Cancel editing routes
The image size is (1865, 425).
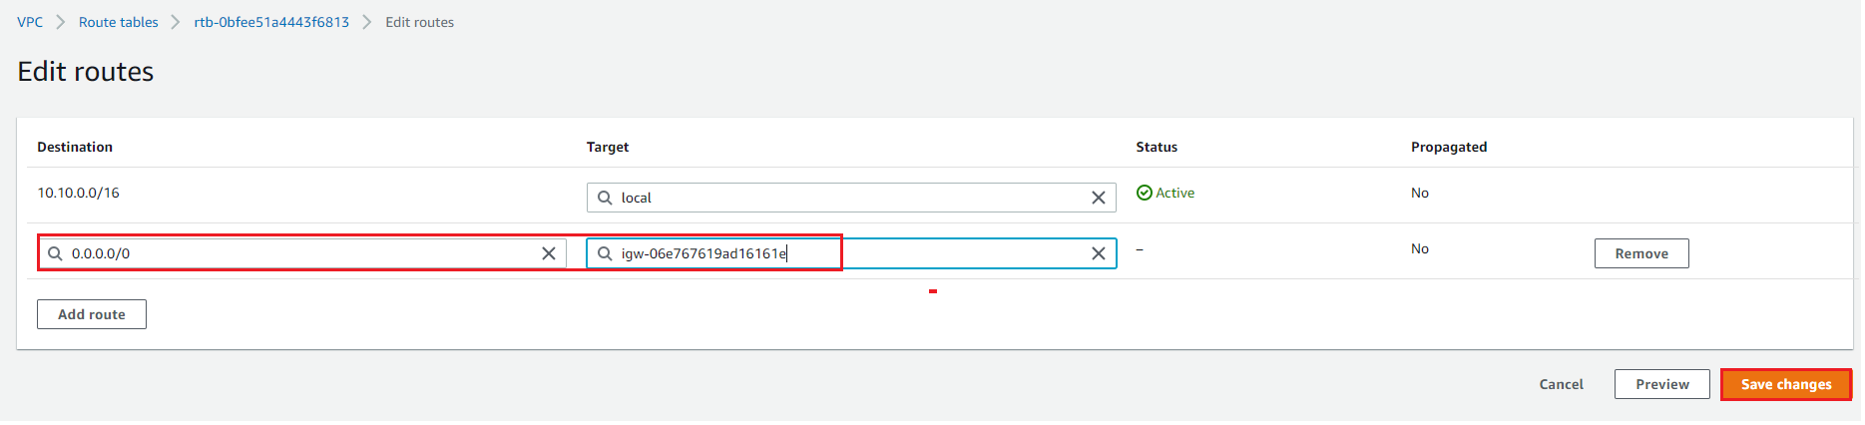pos(1561,384)
